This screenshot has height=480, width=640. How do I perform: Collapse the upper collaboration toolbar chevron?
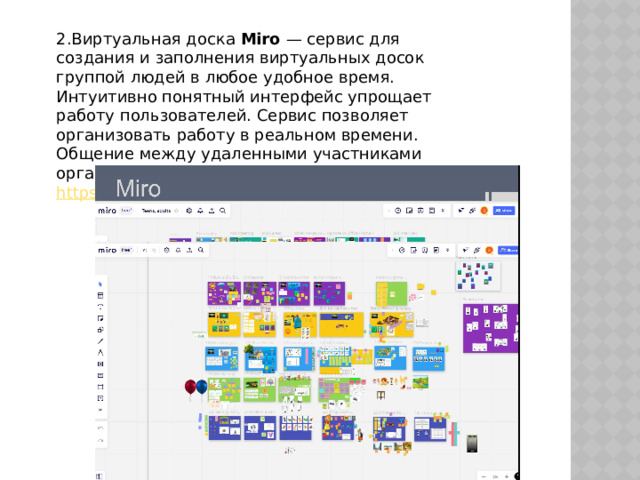click(389, 211)
